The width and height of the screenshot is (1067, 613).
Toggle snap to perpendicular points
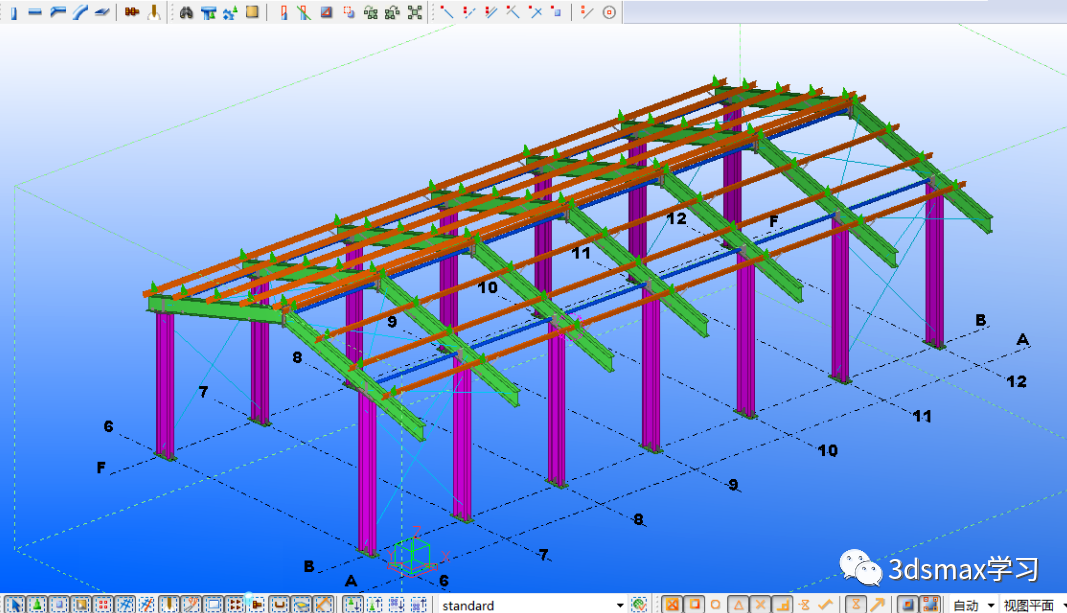[783, 605]
